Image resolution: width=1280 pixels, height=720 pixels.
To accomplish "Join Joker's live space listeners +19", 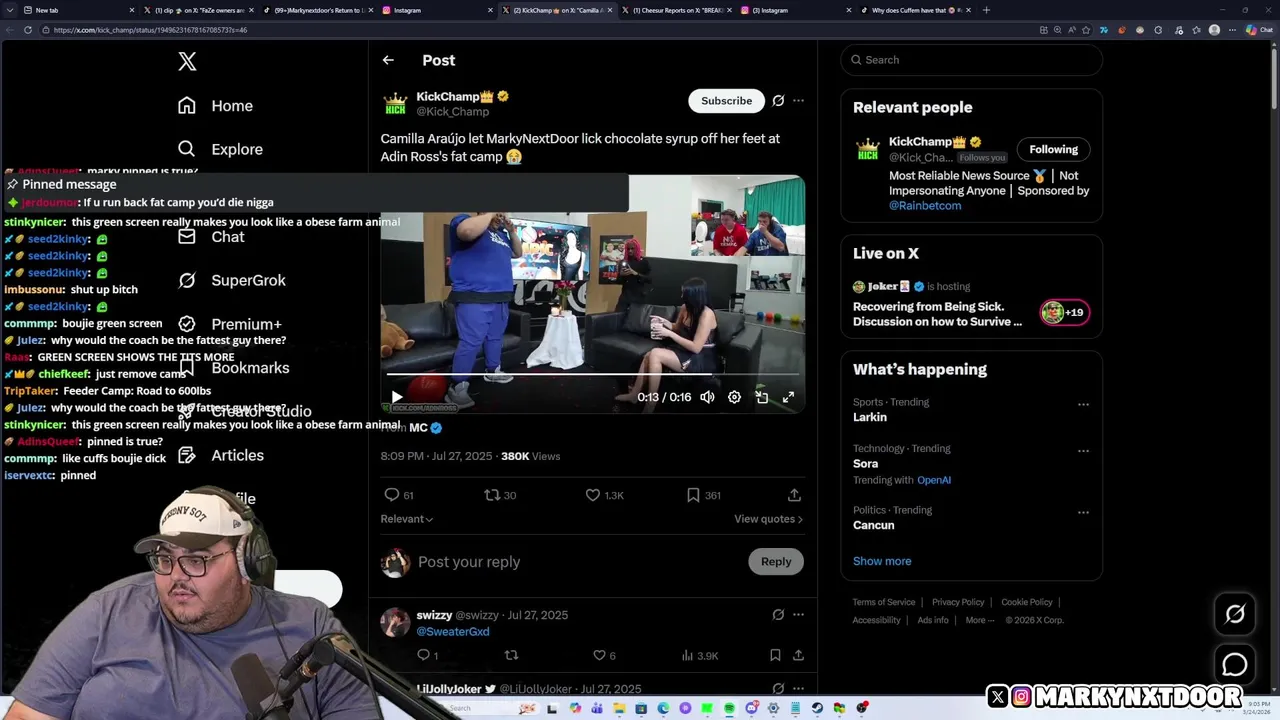I will (x=1064, y=312).
